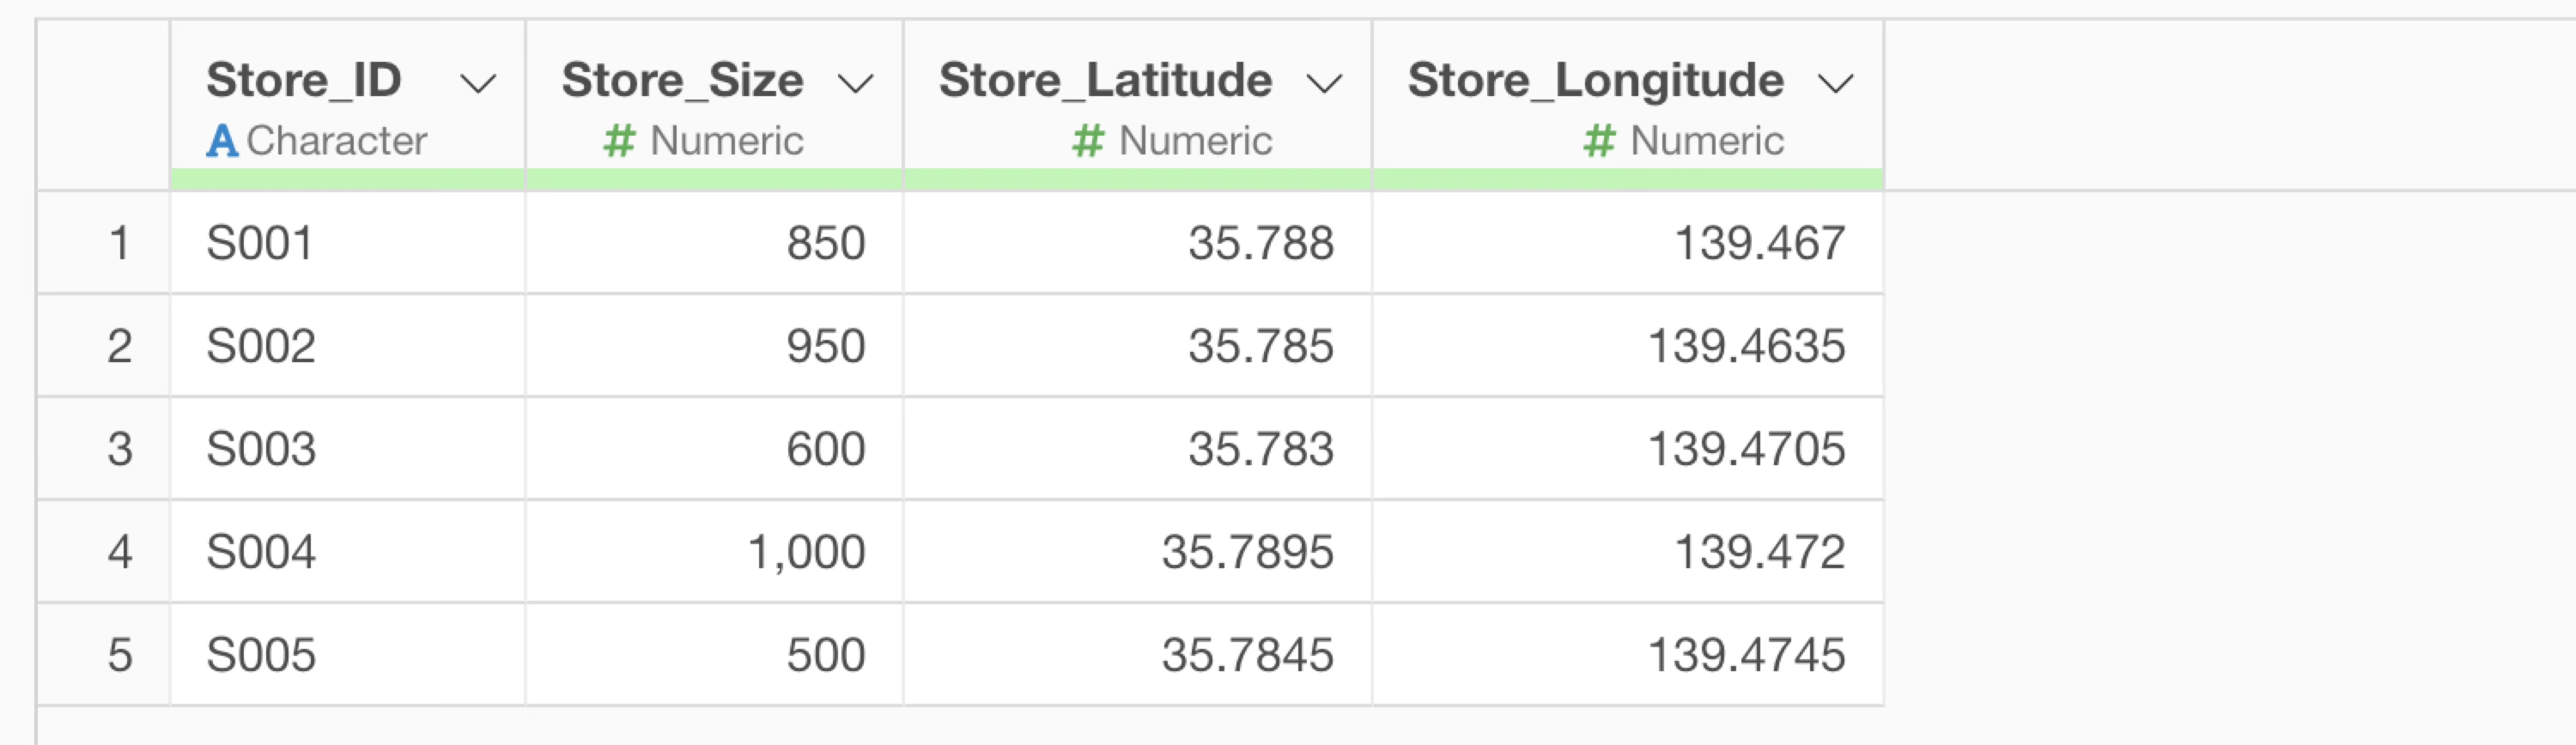Click the 850 Store_Size cell
The width and height of the screenshot is (2576, 745).
click(x=825, y=243)
